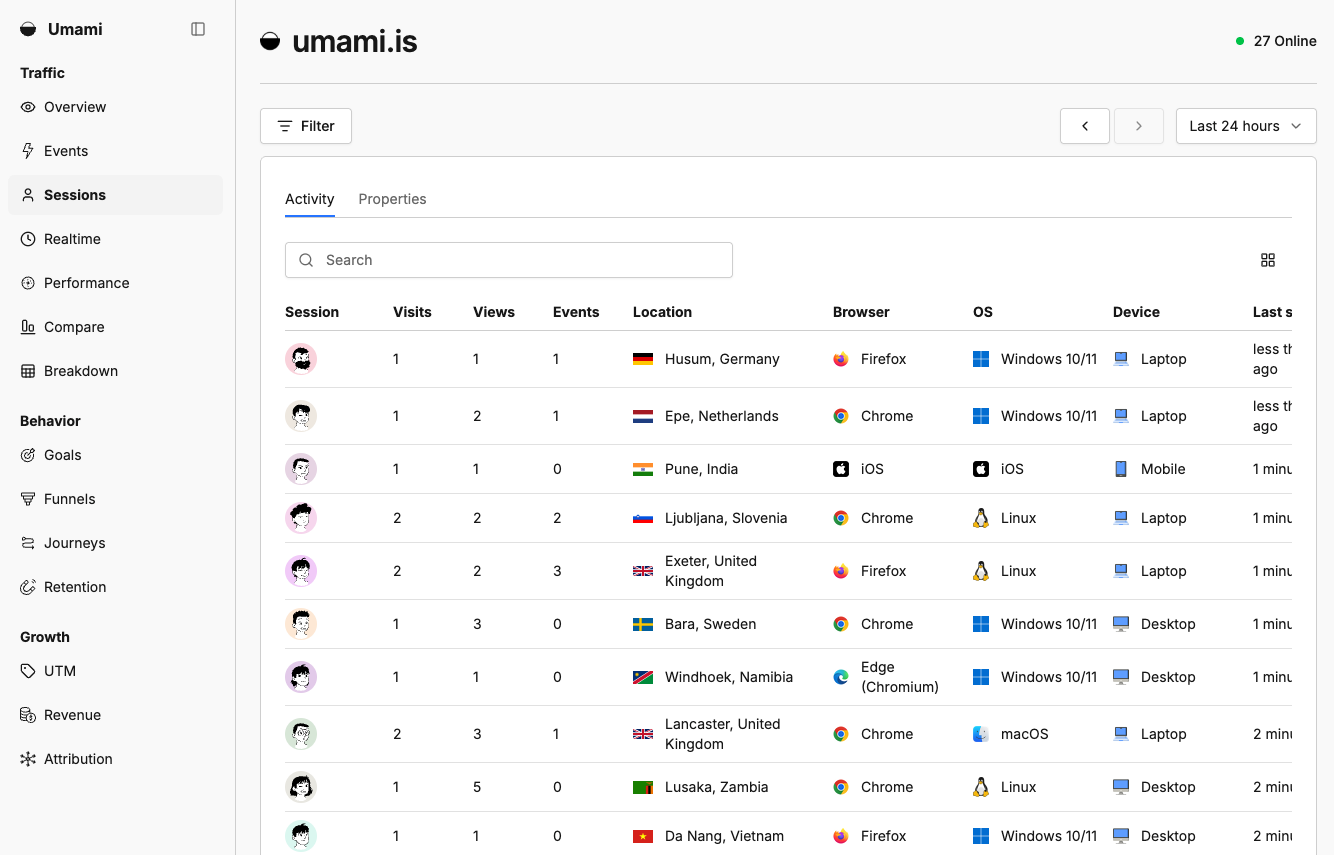Click the Chrome icon in Epe, Netherlands row
This screenshot has width=1334, height=855.
click(841, 416)
